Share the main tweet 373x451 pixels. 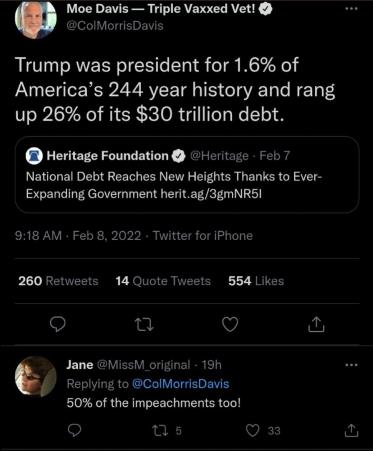coord(316,324)
